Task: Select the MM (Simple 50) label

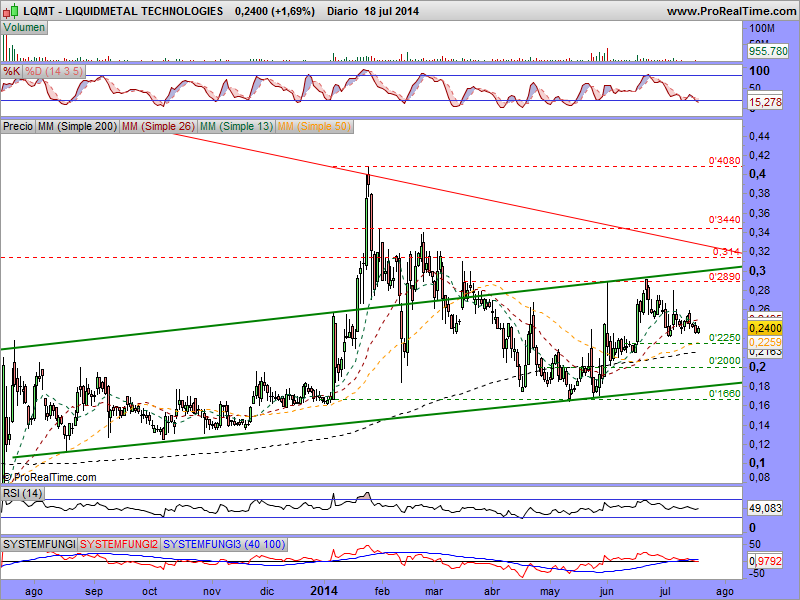Action: pos(314,126)
